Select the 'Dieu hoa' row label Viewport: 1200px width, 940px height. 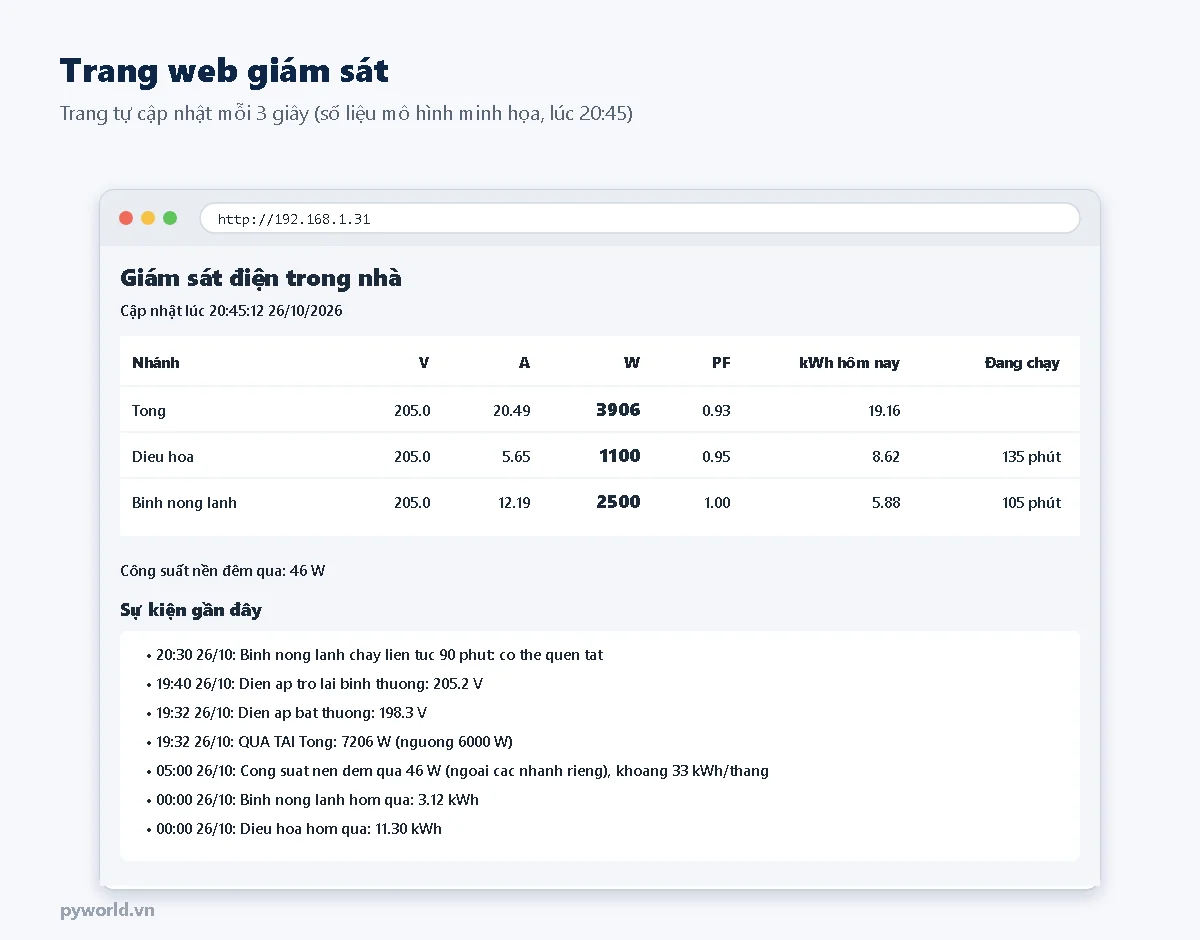pyautogui.click(x=163, y=457)
